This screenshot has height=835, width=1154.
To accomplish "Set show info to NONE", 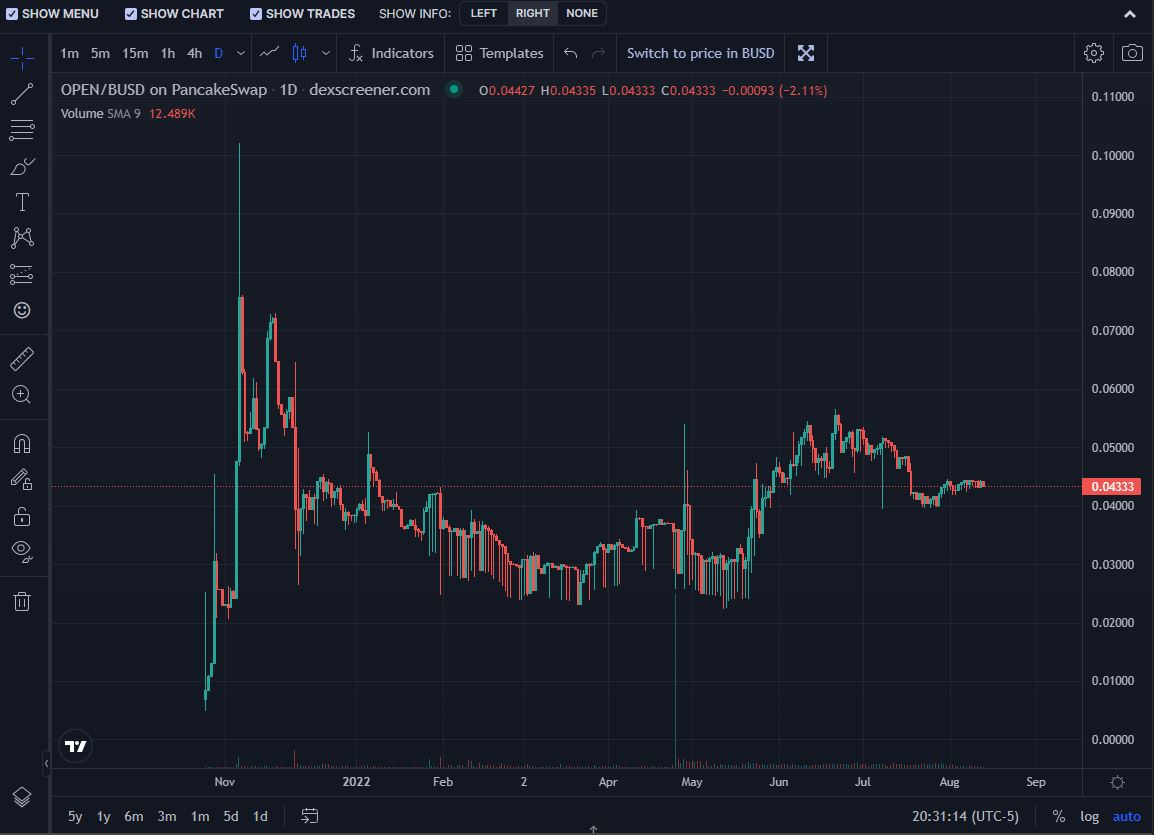I will tap(581, 13).
